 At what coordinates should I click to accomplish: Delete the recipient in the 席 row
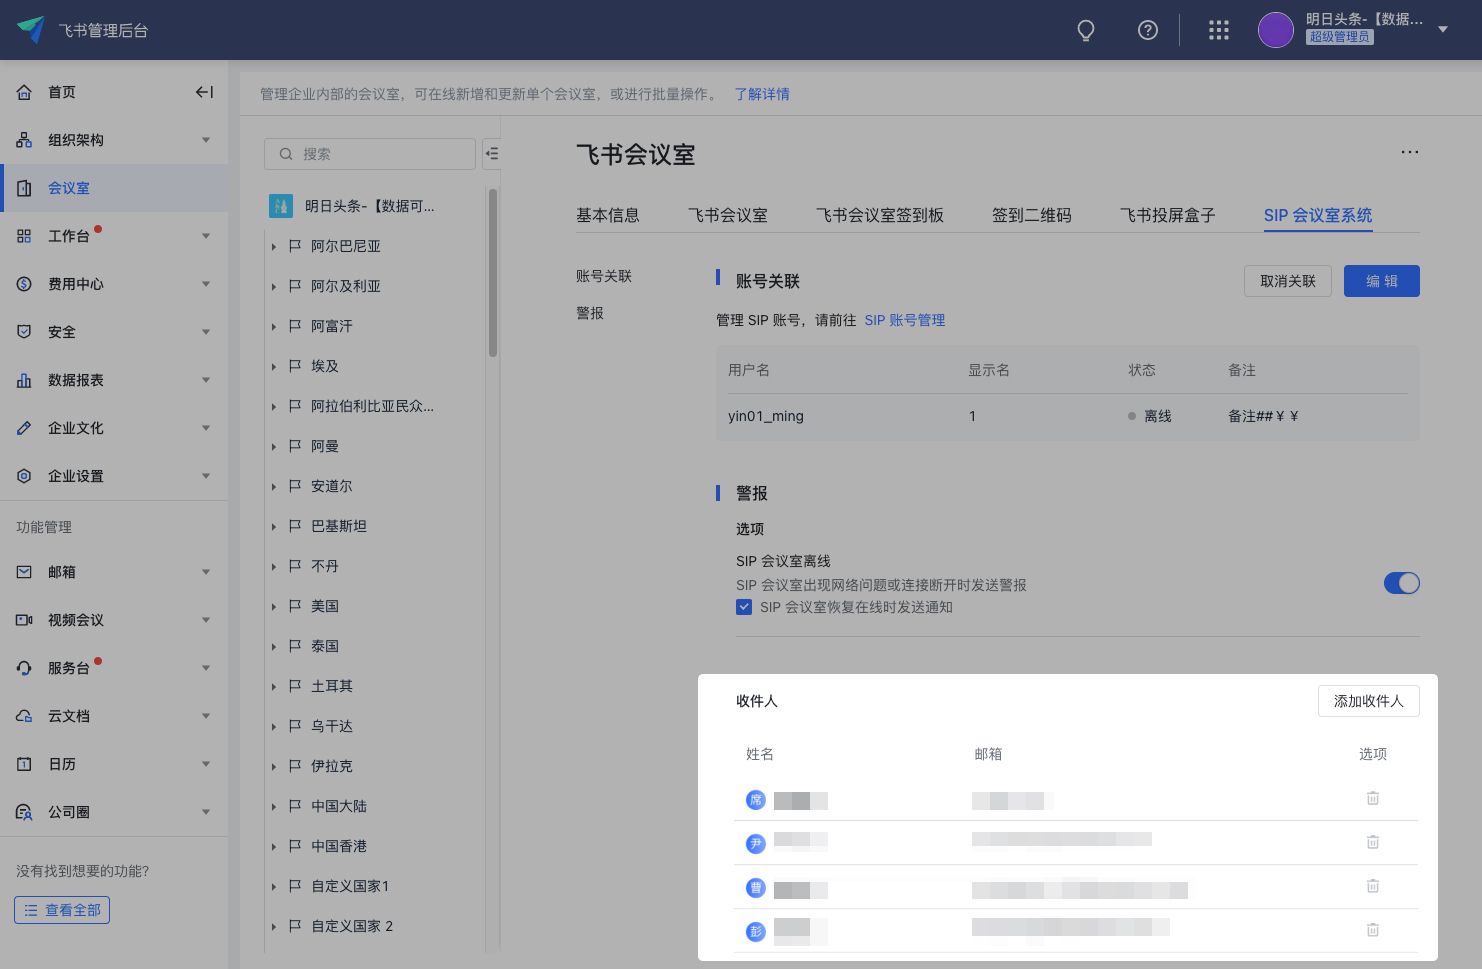click(1373, 798)
